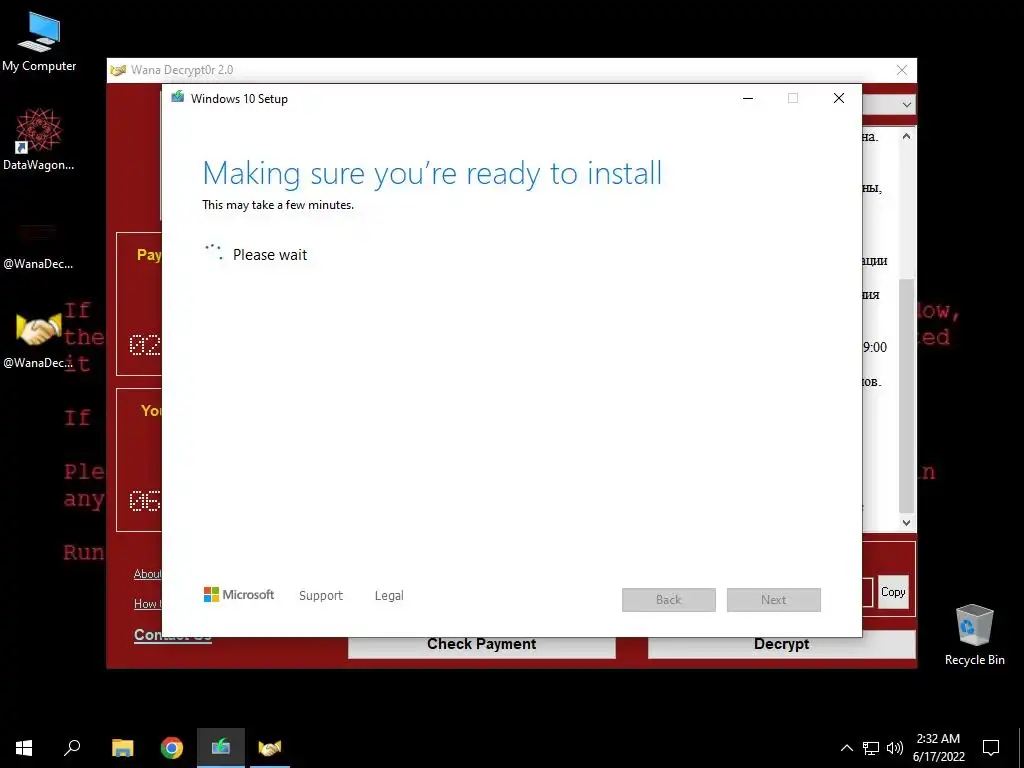Close the Wana Decrypt0r 2.0 window
Screen dimensions: 1024x768
click(902, 70)
